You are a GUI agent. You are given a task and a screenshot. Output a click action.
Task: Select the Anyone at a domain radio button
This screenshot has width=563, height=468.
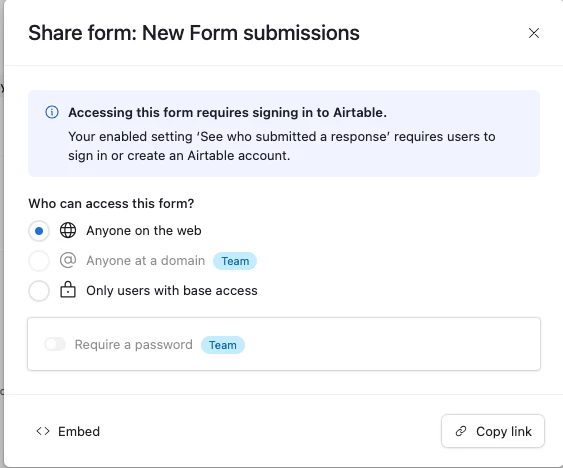(39, 260)
